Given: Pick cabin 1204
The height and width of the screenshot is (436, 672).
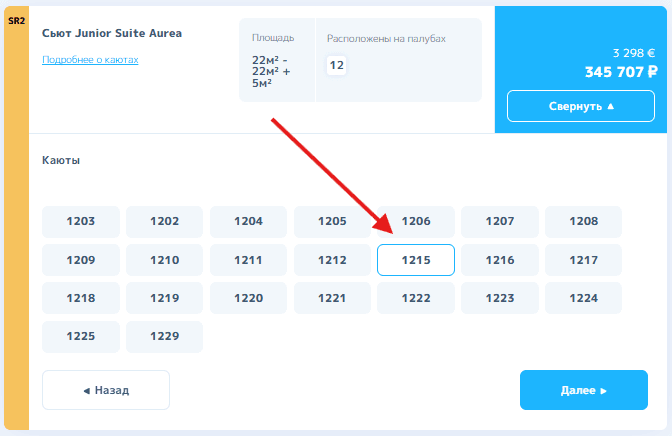Looking at the screenshot, I should coord(248,222).
